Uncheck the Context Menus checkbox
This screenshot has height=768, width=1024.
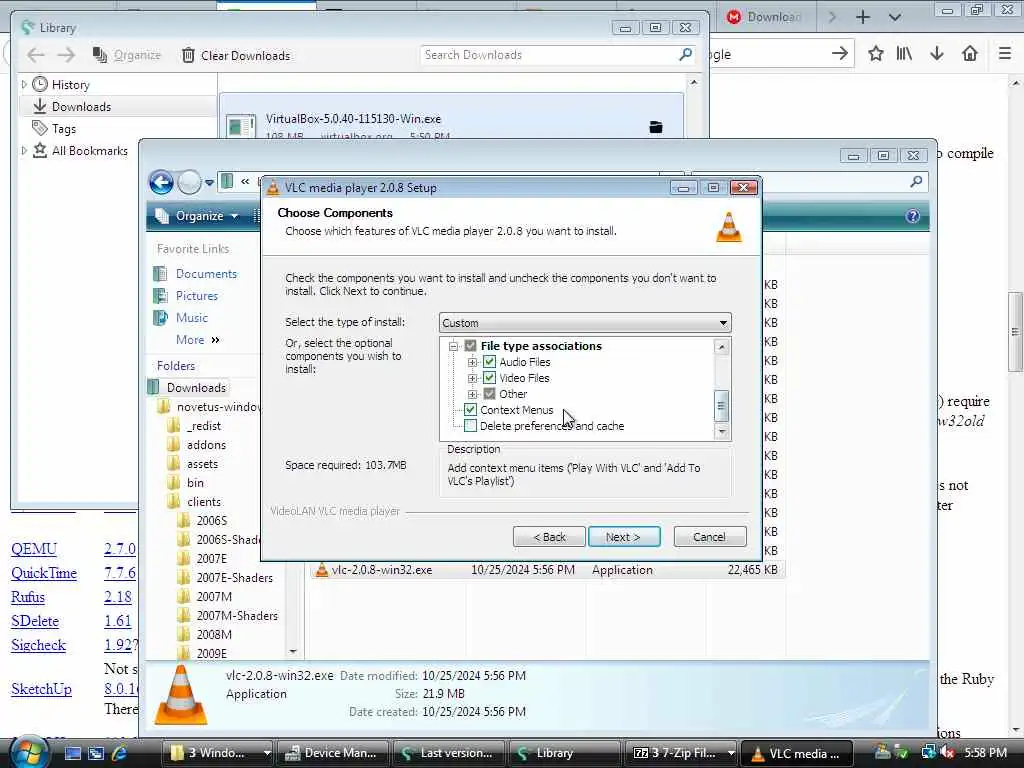[x=470, y=410]
